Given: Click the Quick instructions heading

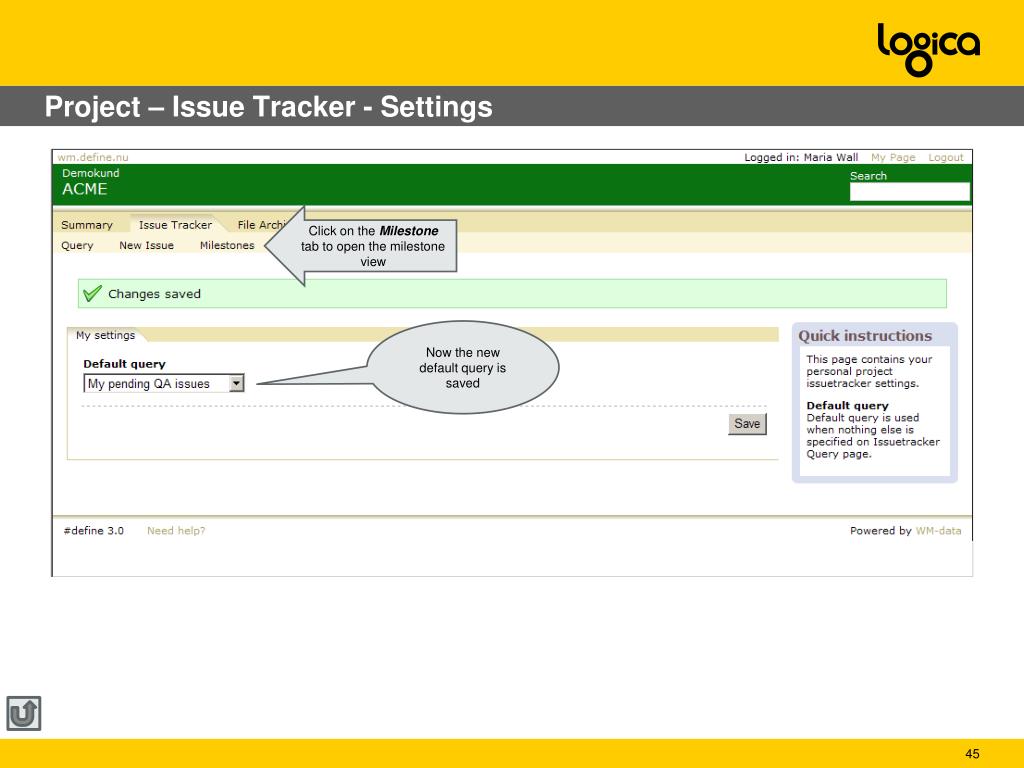Looking at the screenshot, I should click(865, 336).
